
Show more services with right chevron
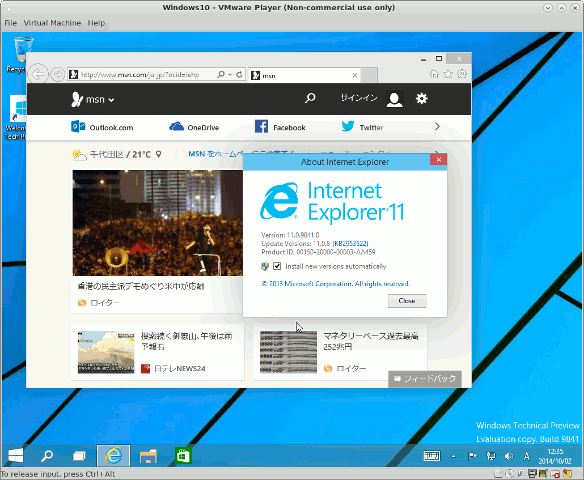click(437, 127)
